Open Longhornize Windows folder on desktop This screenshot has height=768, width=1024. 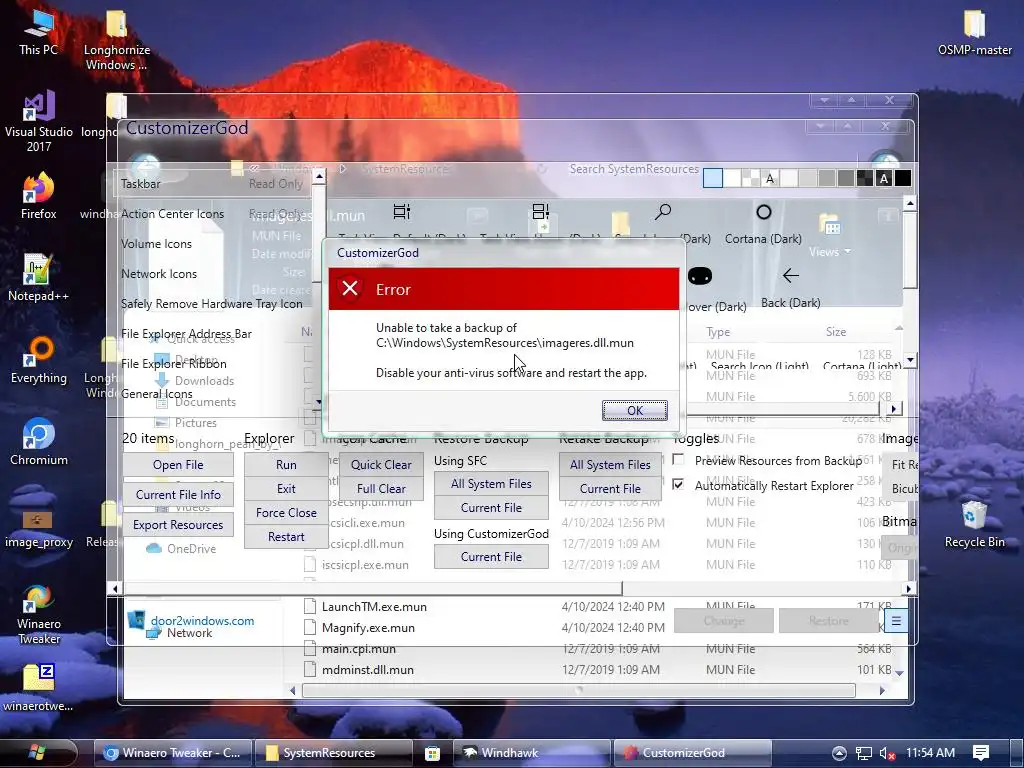click(116, 40)
